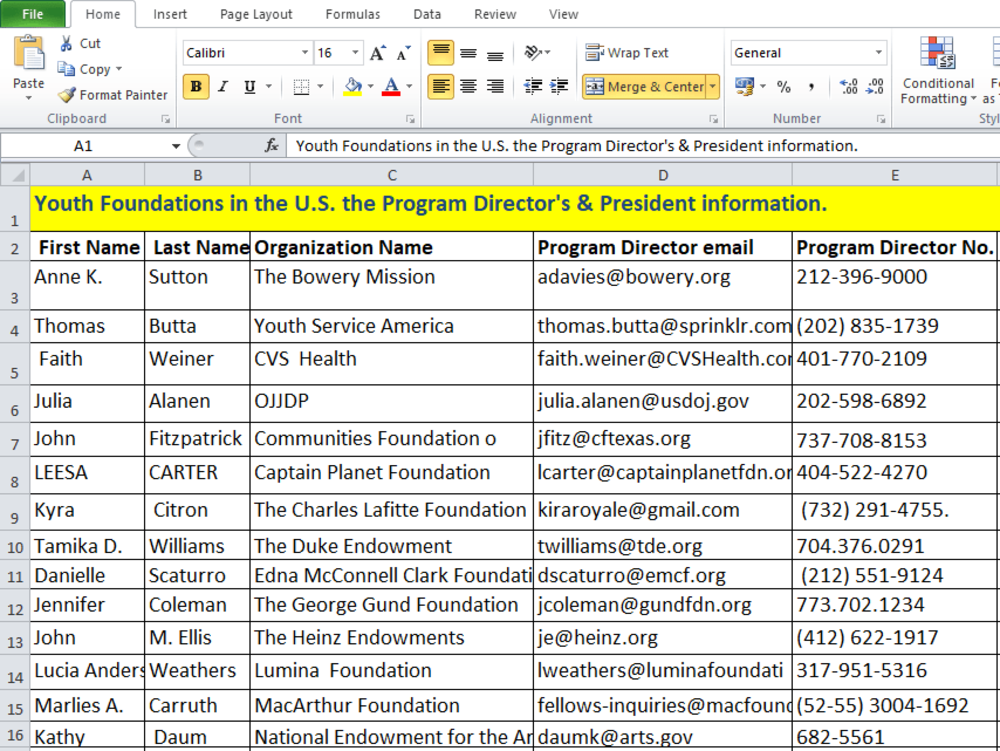
Task: Open the Paste options dropdown arrow
Action: click(x=29, y=98)
